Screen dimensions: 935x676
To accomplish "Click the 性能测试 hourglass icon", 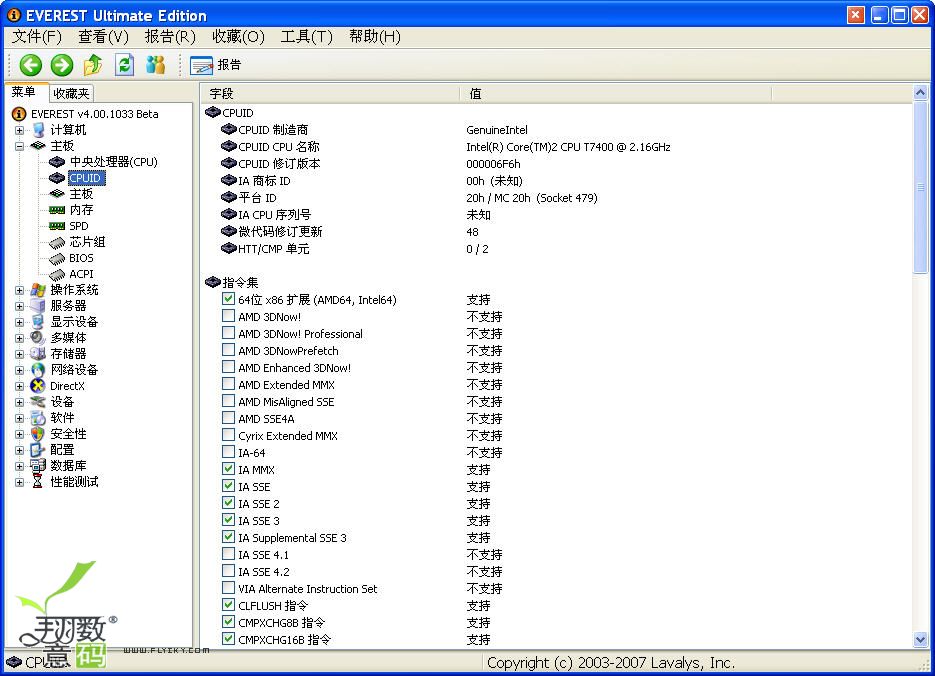I will [38, 482].
